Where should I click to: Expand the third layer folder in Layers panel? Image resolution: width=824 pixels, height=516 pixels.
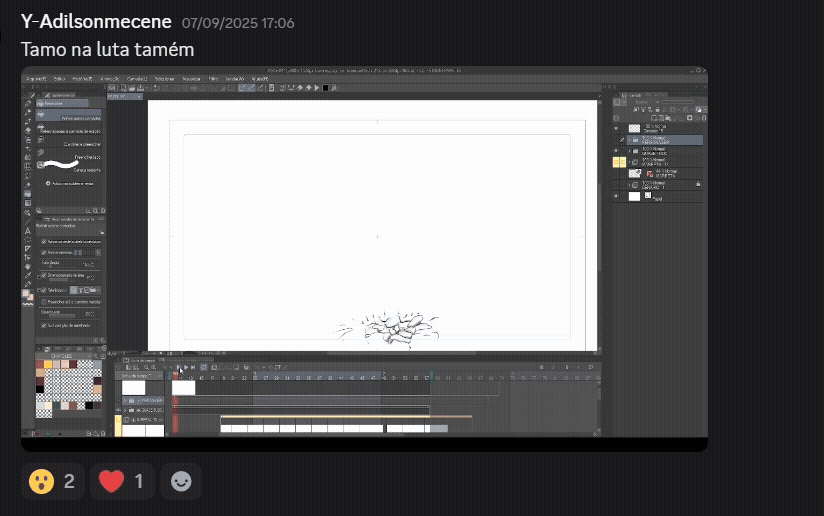pyautogui.click(x=629, y=151)
